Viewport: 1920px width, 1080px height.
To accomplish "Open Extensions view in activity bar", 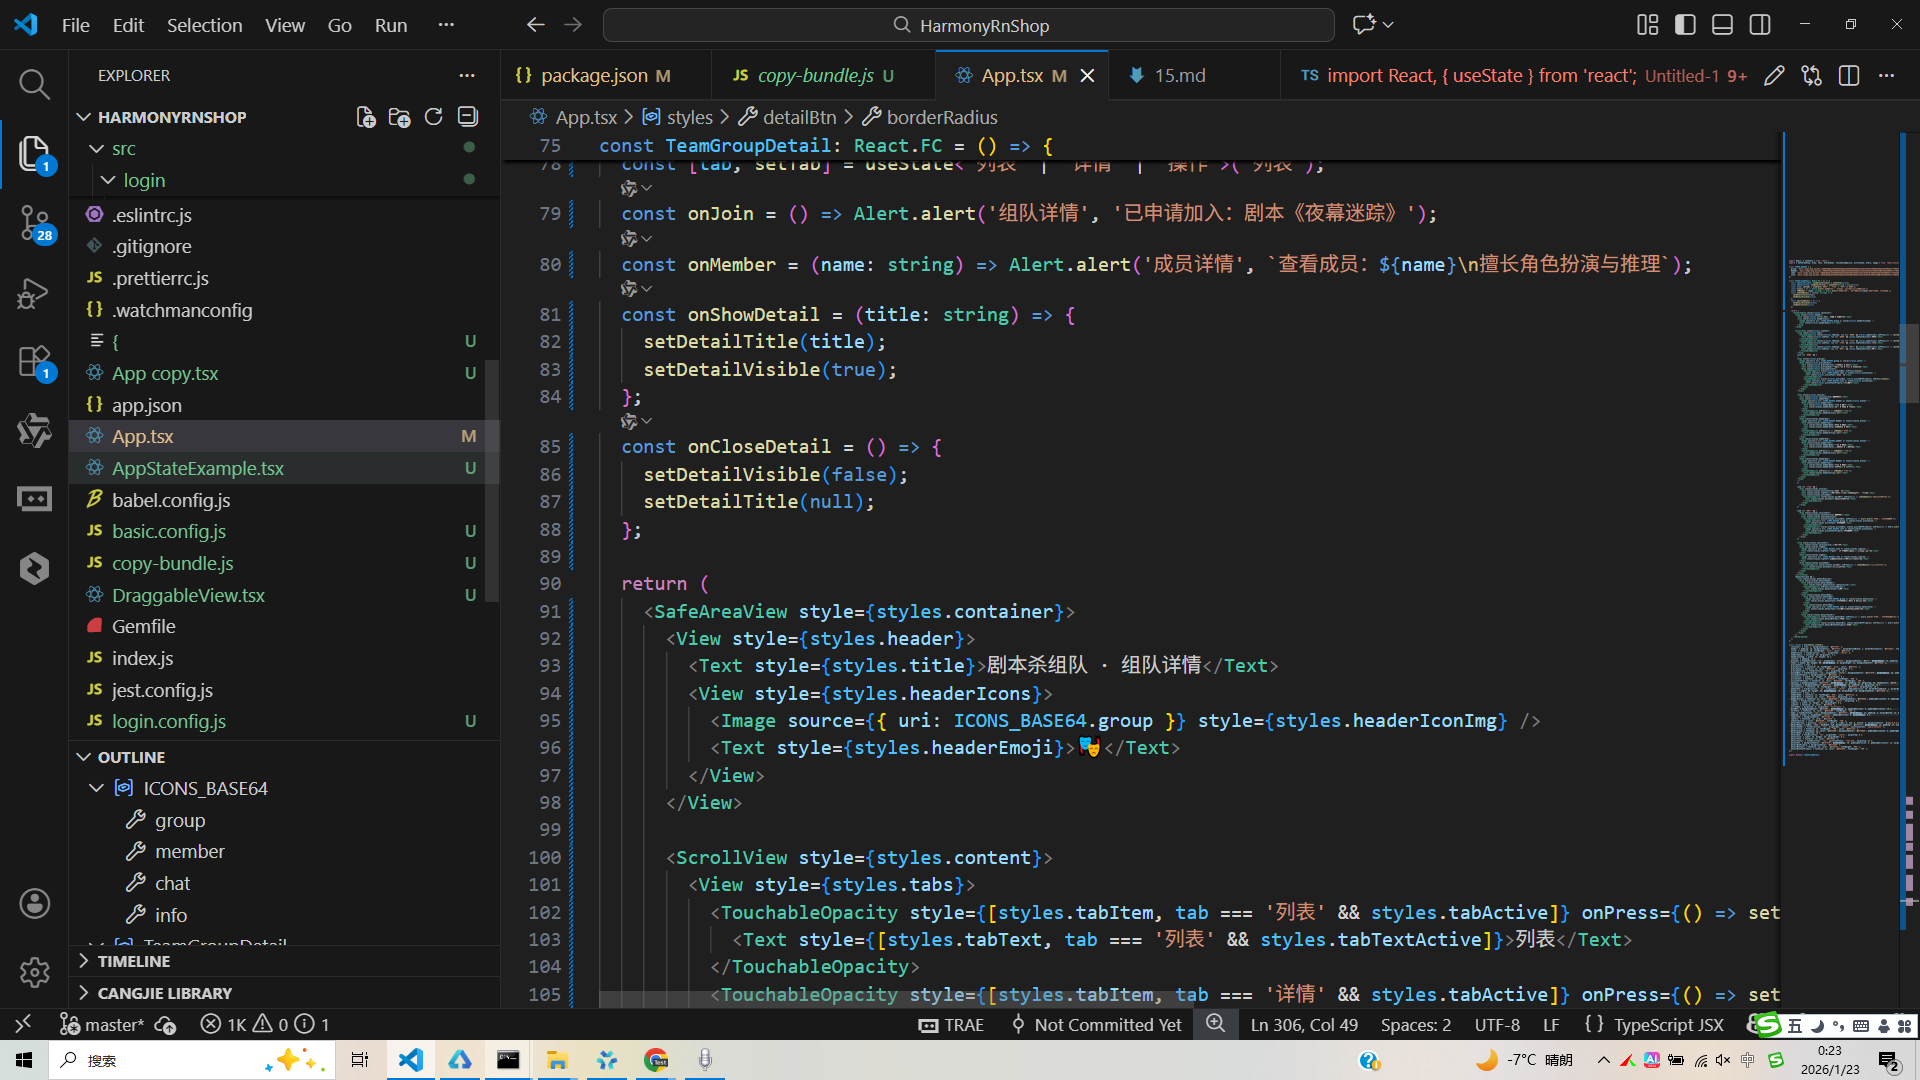I will tap(34, 362).
